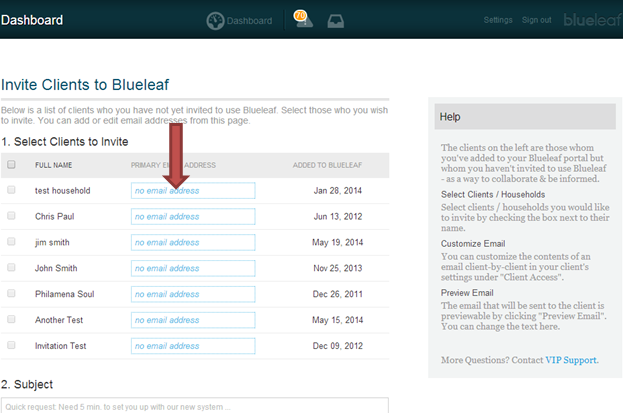This screenshot has width=623, height=414.
Task: Click the date 'May 15, 2014'
Action: coord(337,320)
